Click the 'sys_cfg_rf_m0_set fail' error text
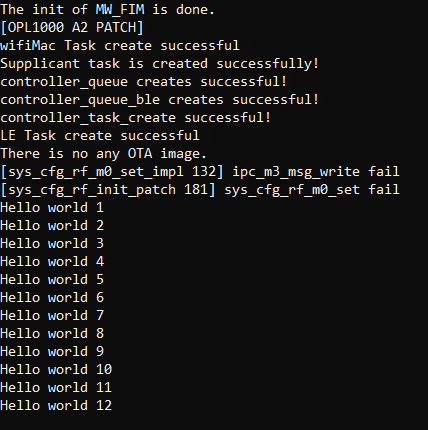428x430 pixels. click(x=312, y=189)
